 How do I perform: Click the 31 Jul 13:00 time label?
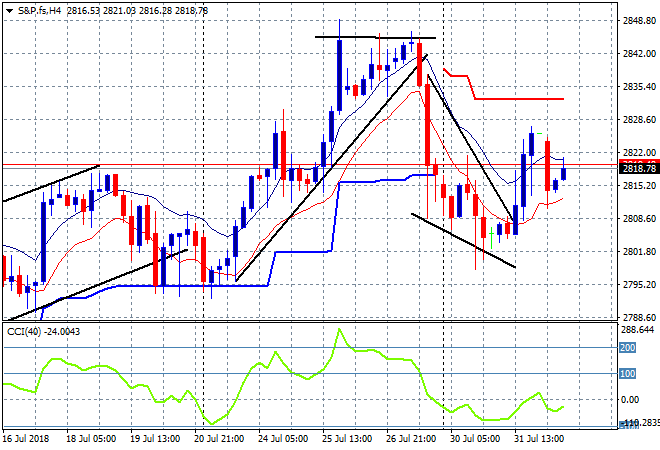[x=539, y=439]
